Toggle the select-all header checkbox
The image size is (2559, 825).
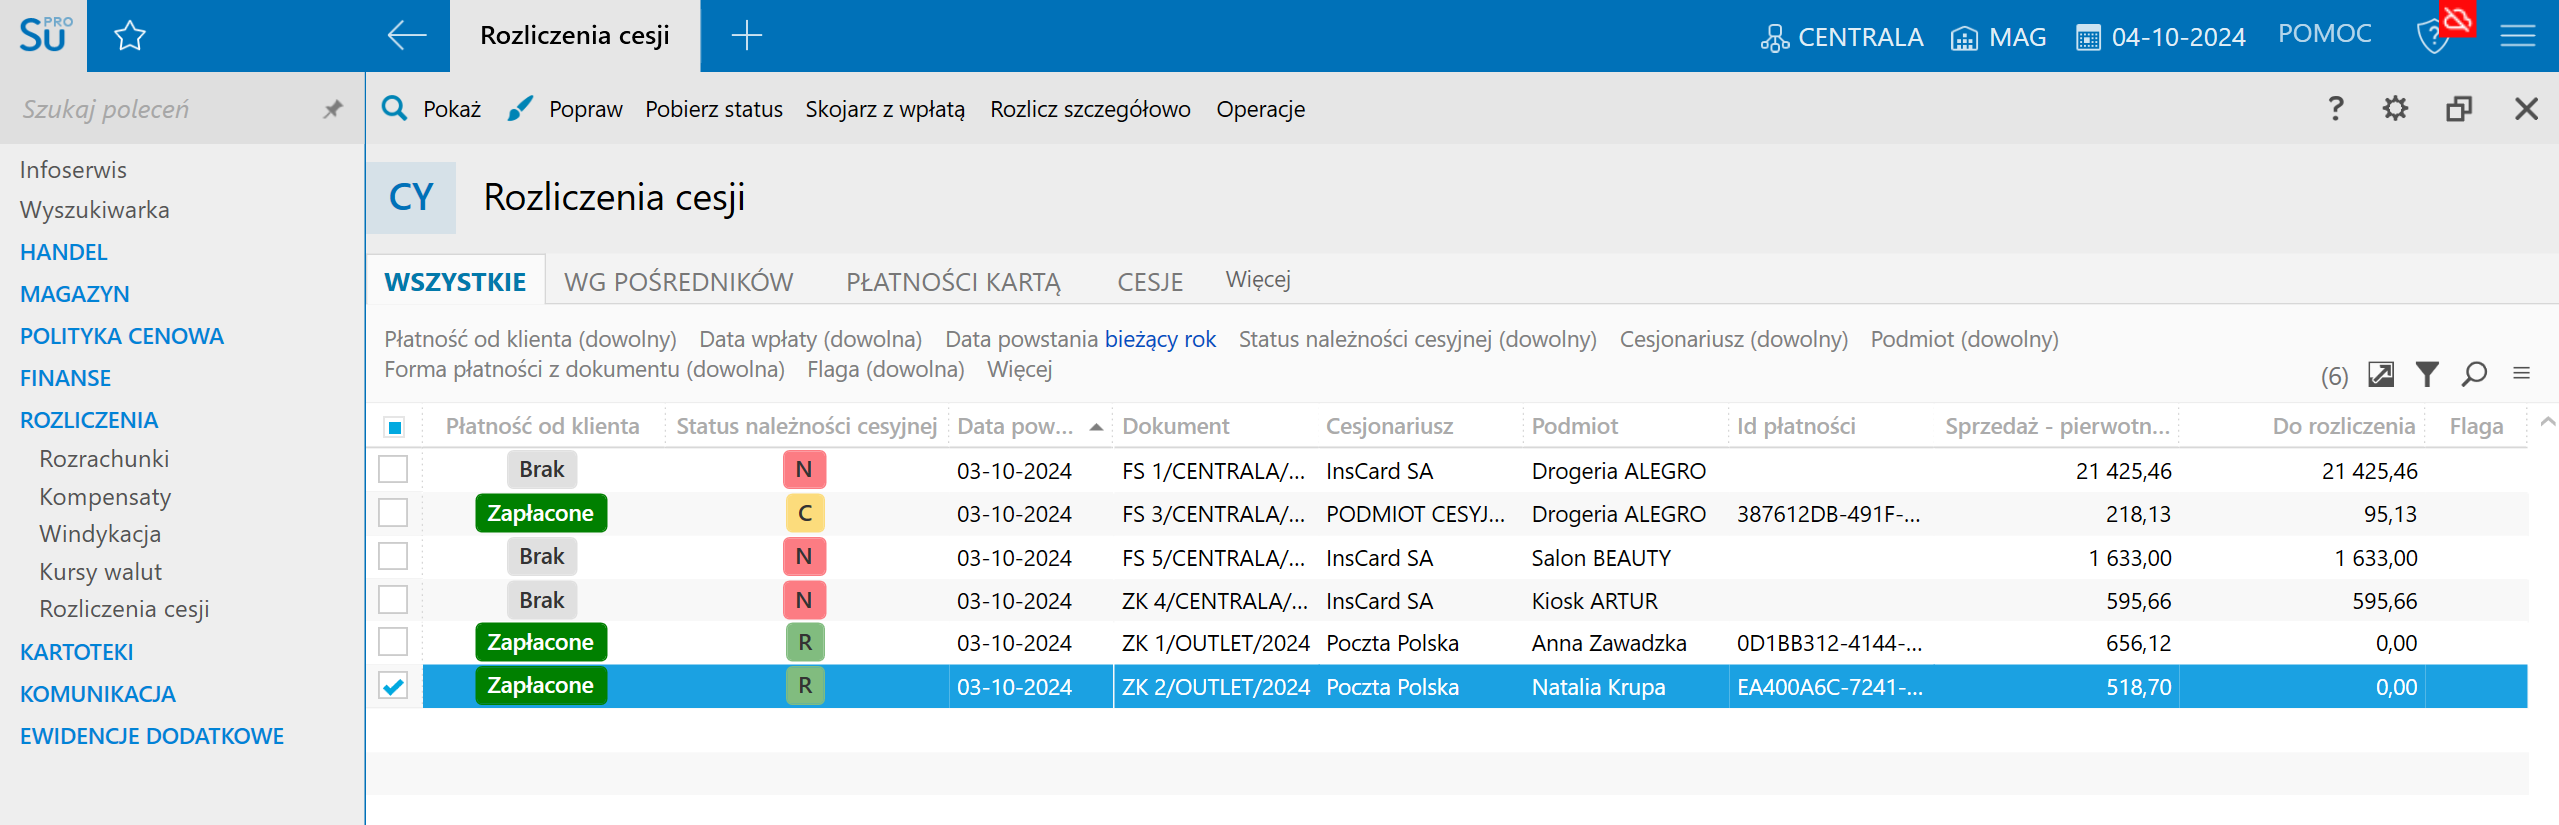[x=394, y=427]
